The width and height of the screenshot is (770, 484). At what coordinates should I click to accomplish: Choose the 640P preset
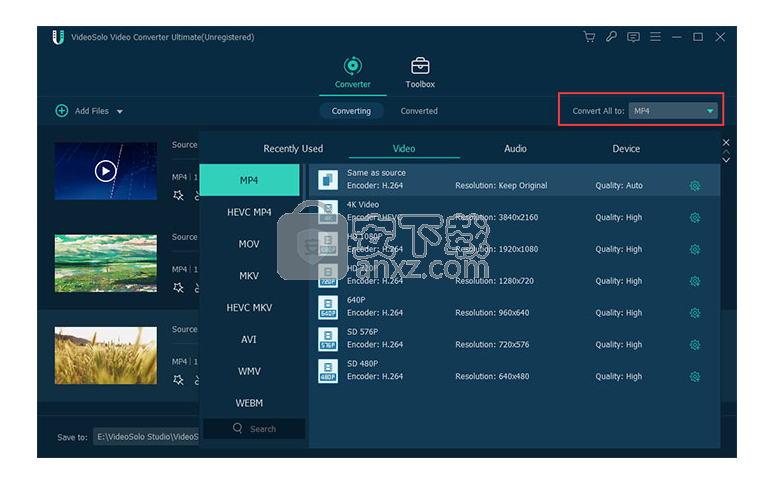[x=515, y=307]
